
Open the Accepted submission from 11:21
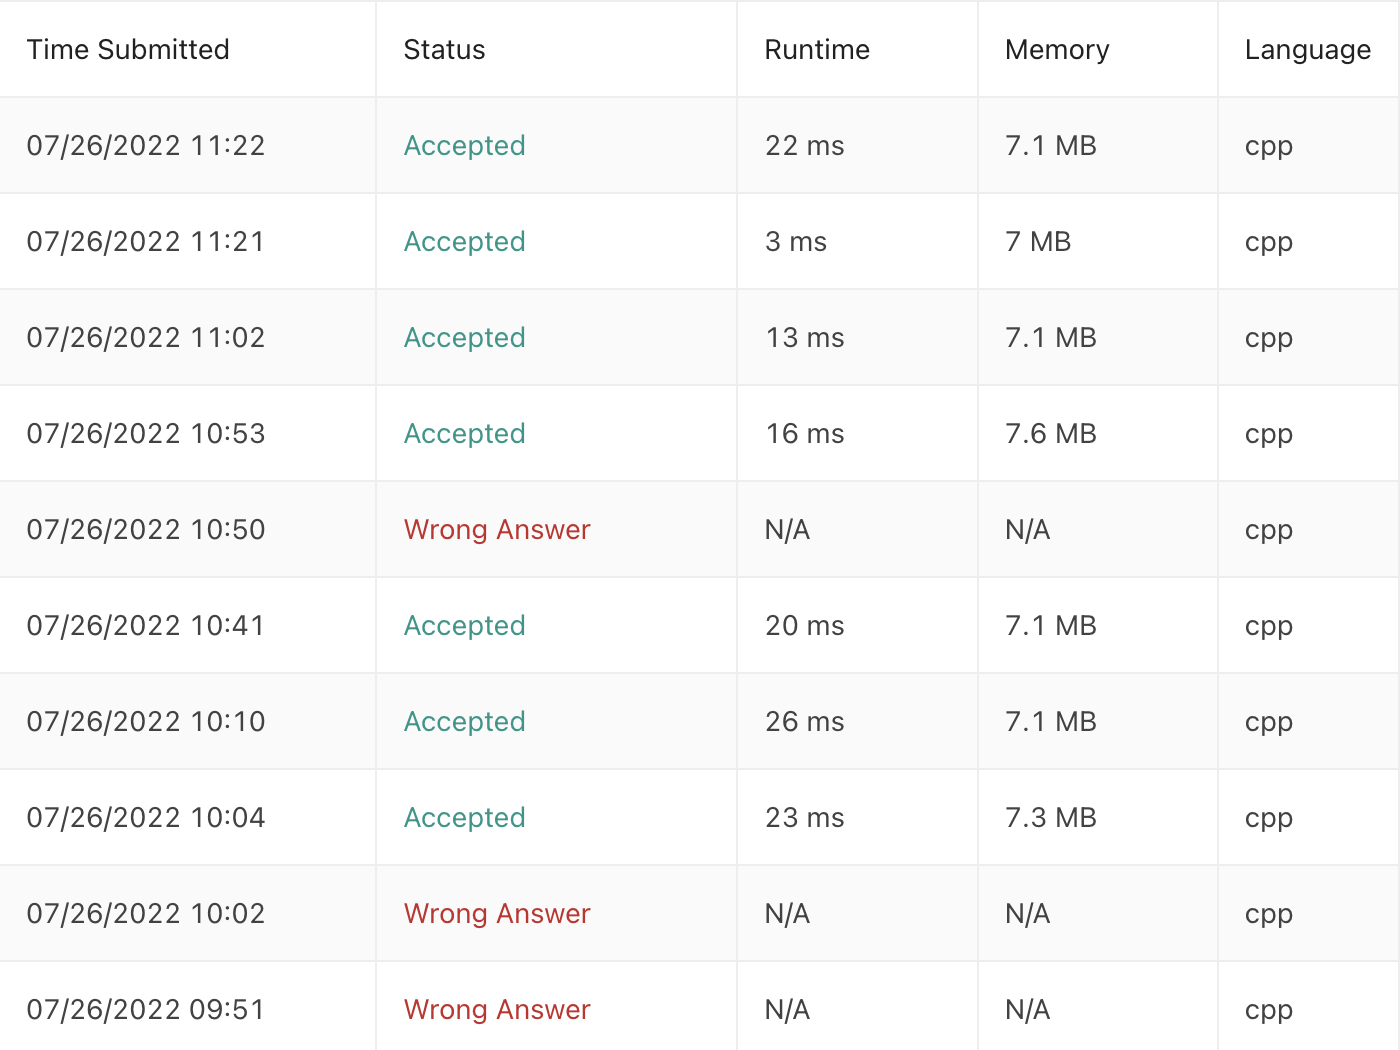pyautogui.click(x=464, y=242)
